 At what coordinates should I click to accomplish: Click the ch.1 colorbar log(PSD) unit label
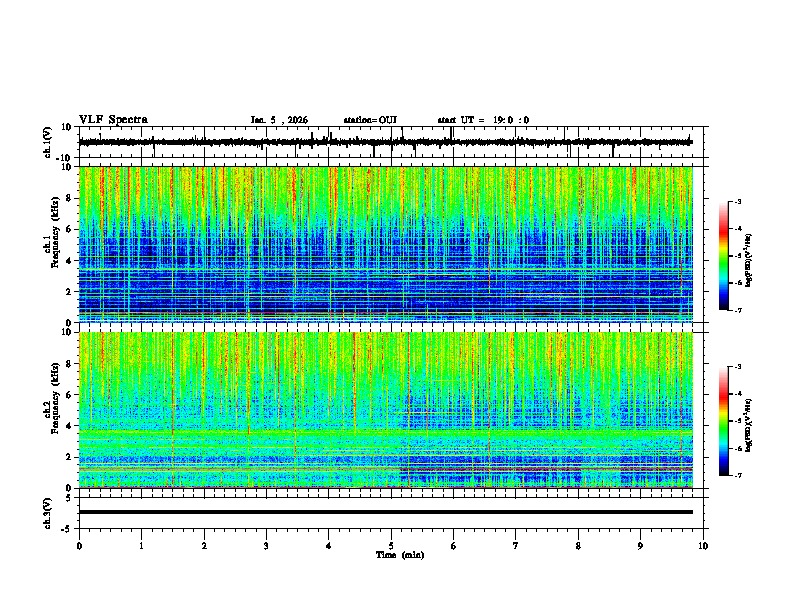(749, 260)
